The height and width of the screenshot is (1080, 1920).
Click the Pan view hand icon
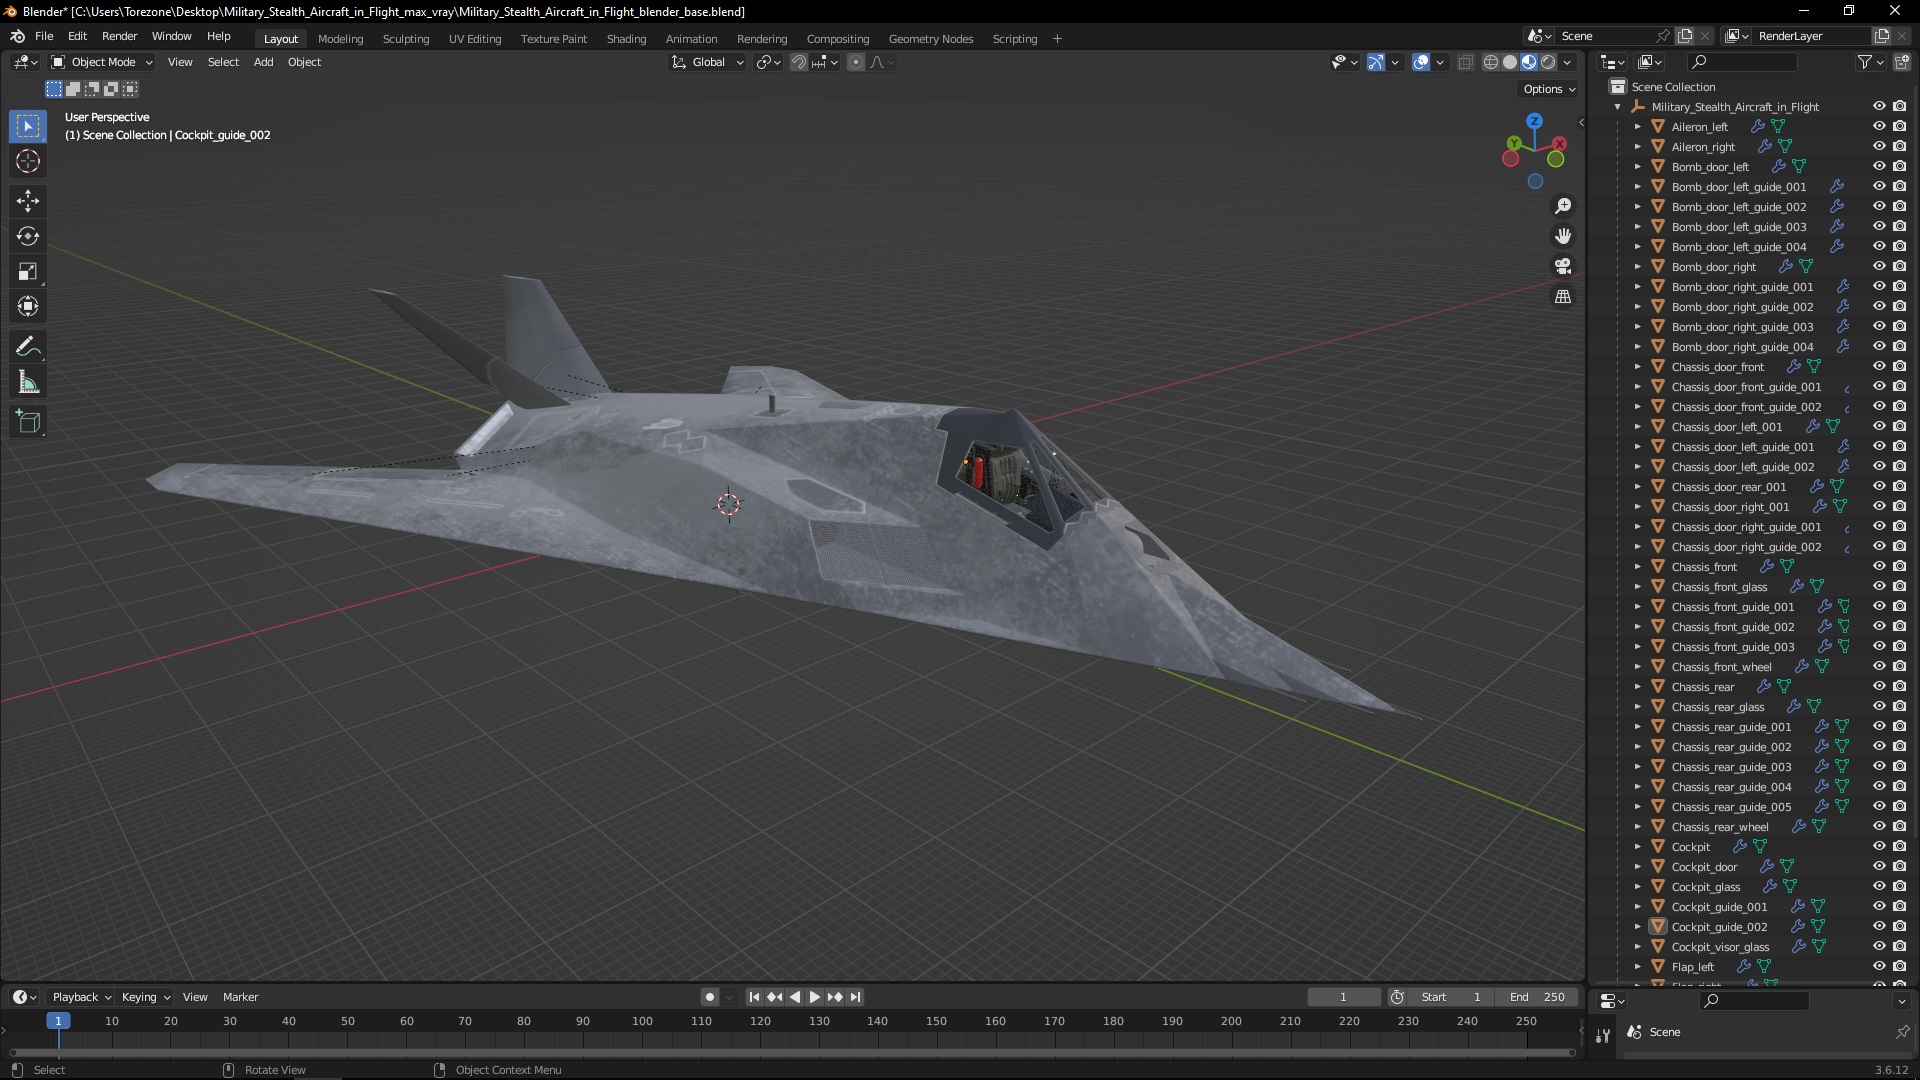tap(1563, 236)
